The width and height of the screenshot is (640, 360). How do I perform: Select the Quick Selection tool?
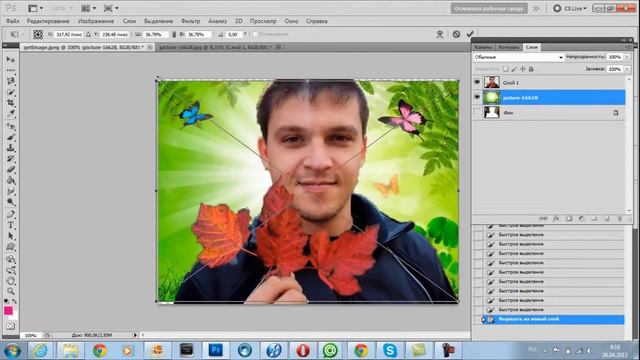point(11,92)
